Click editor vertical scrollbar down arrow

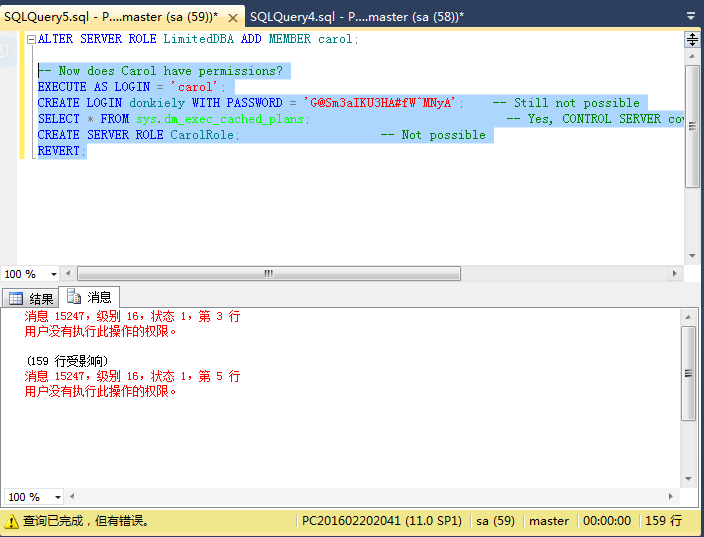(692, 255)
